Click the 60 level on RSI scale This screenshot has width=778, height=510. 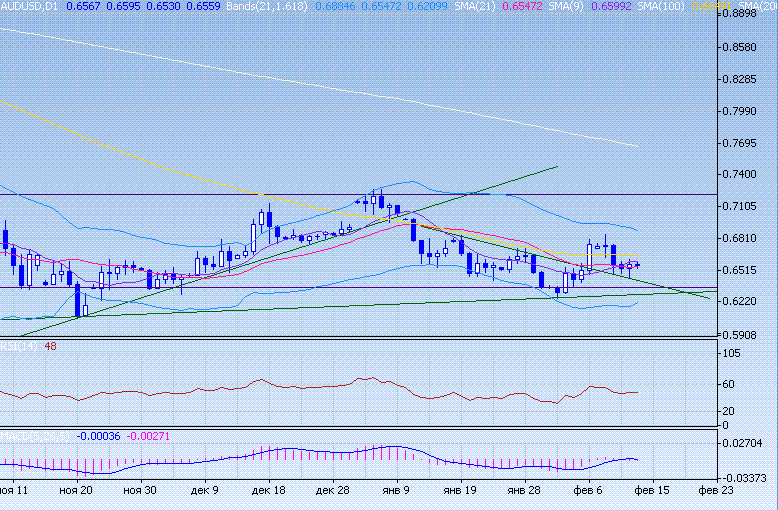[x=729, y=384]
